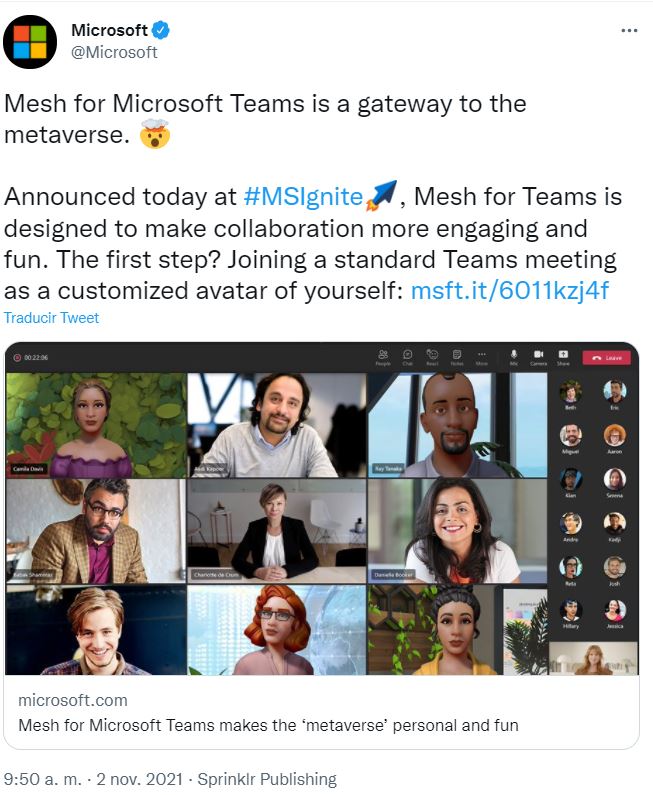The image size is (653, 795).
Task: Open the meeting Notes icon
Action: pos(457,354)
